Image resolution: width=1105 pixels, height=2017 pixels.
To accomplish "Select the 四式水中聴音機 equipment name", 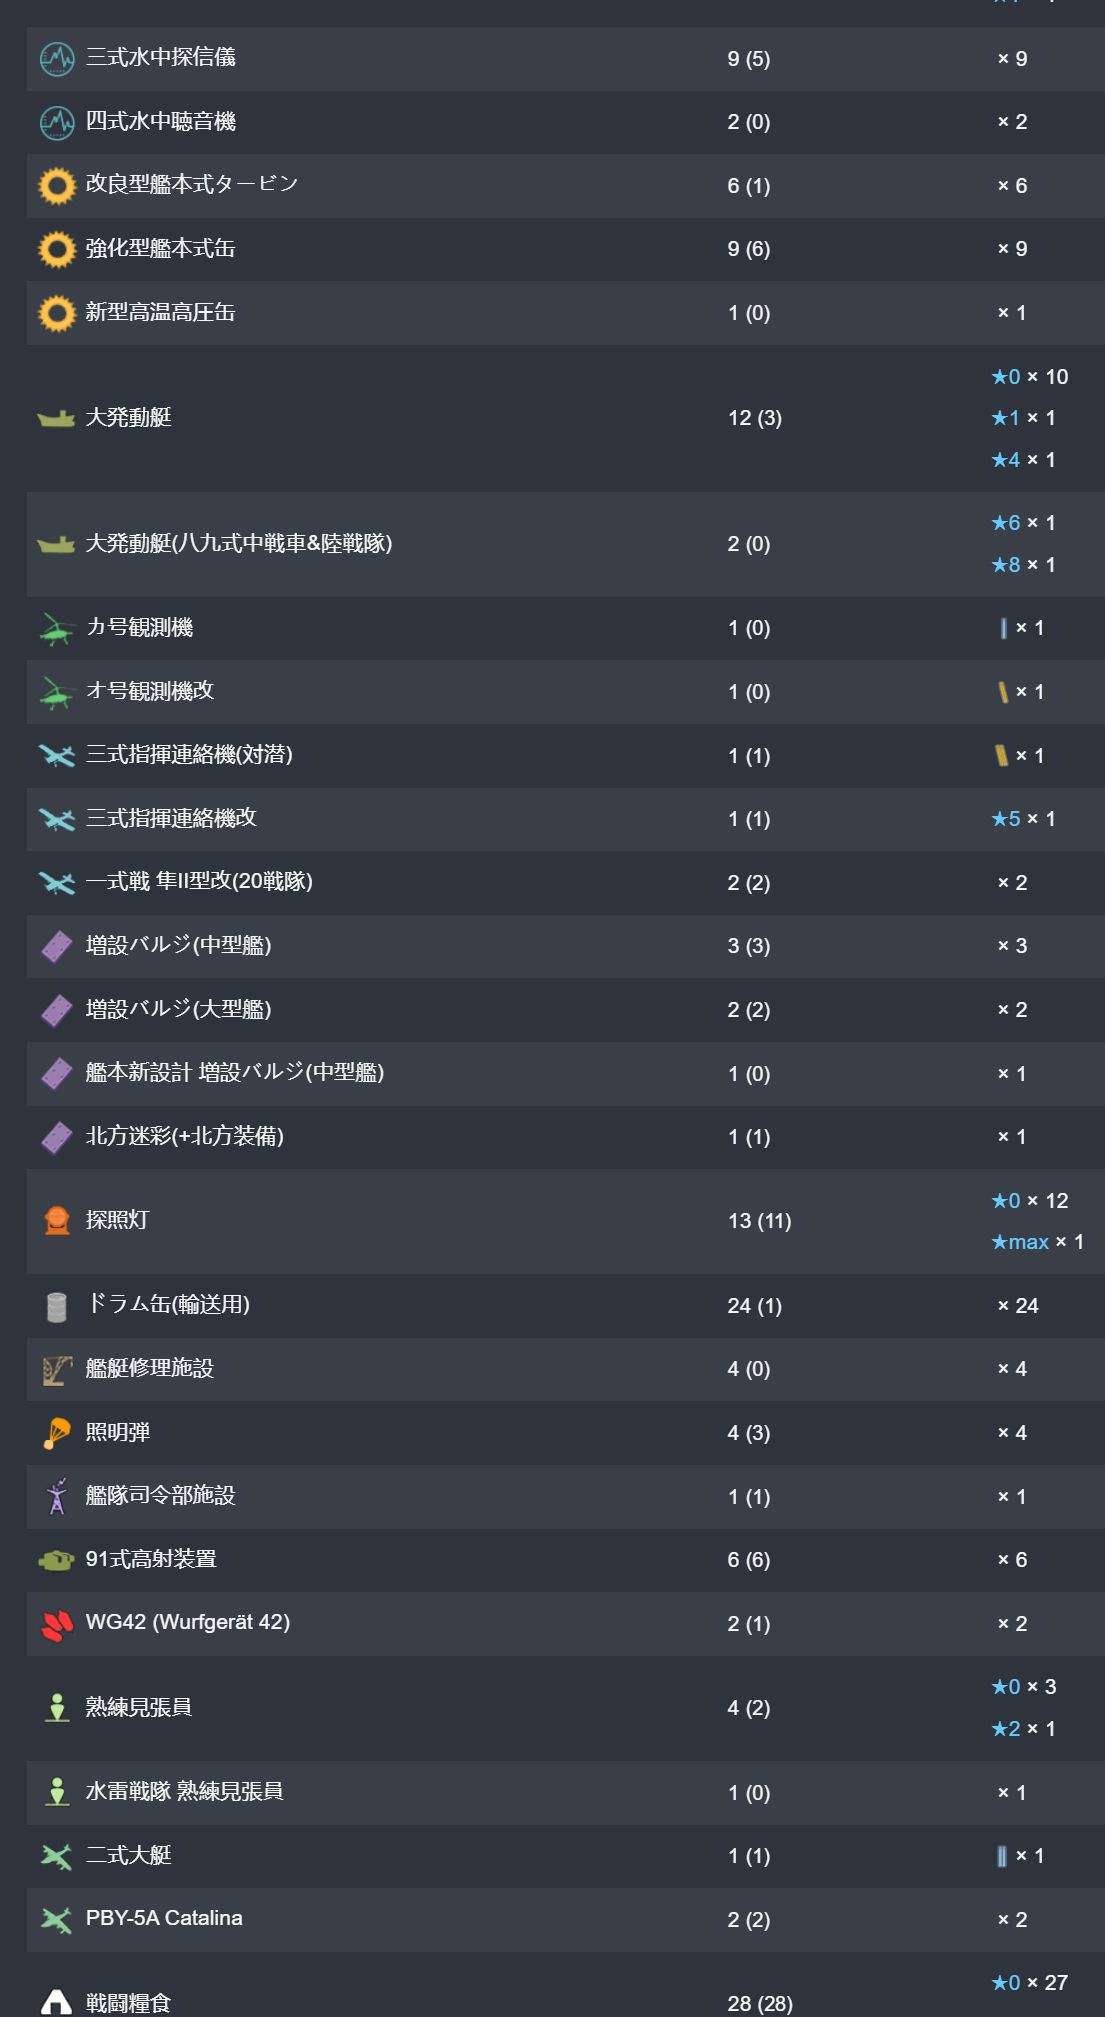I will pyautogui.click(x=161, y=121).
